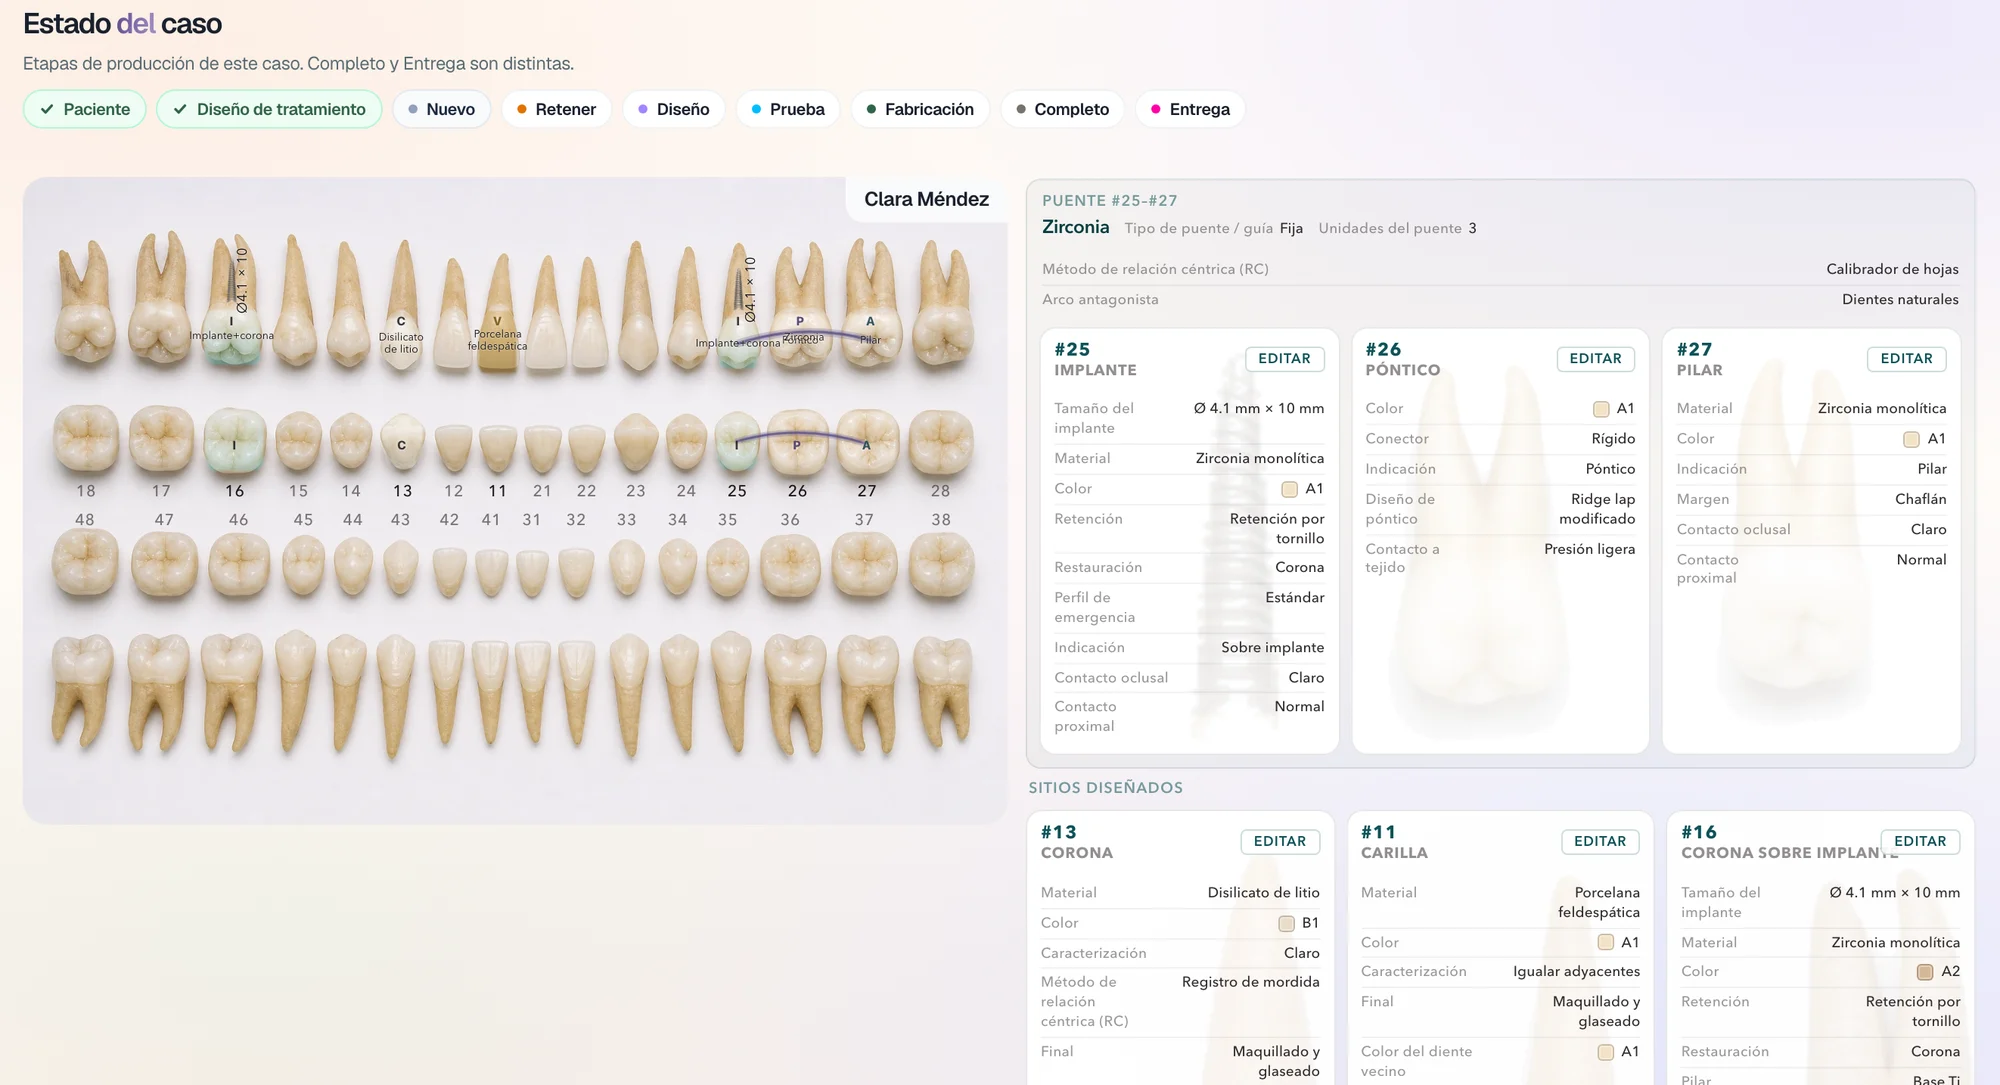Select lower tooth 46 occlusal view
Screen dimensions: 2000x1085
tap(238, 565)
